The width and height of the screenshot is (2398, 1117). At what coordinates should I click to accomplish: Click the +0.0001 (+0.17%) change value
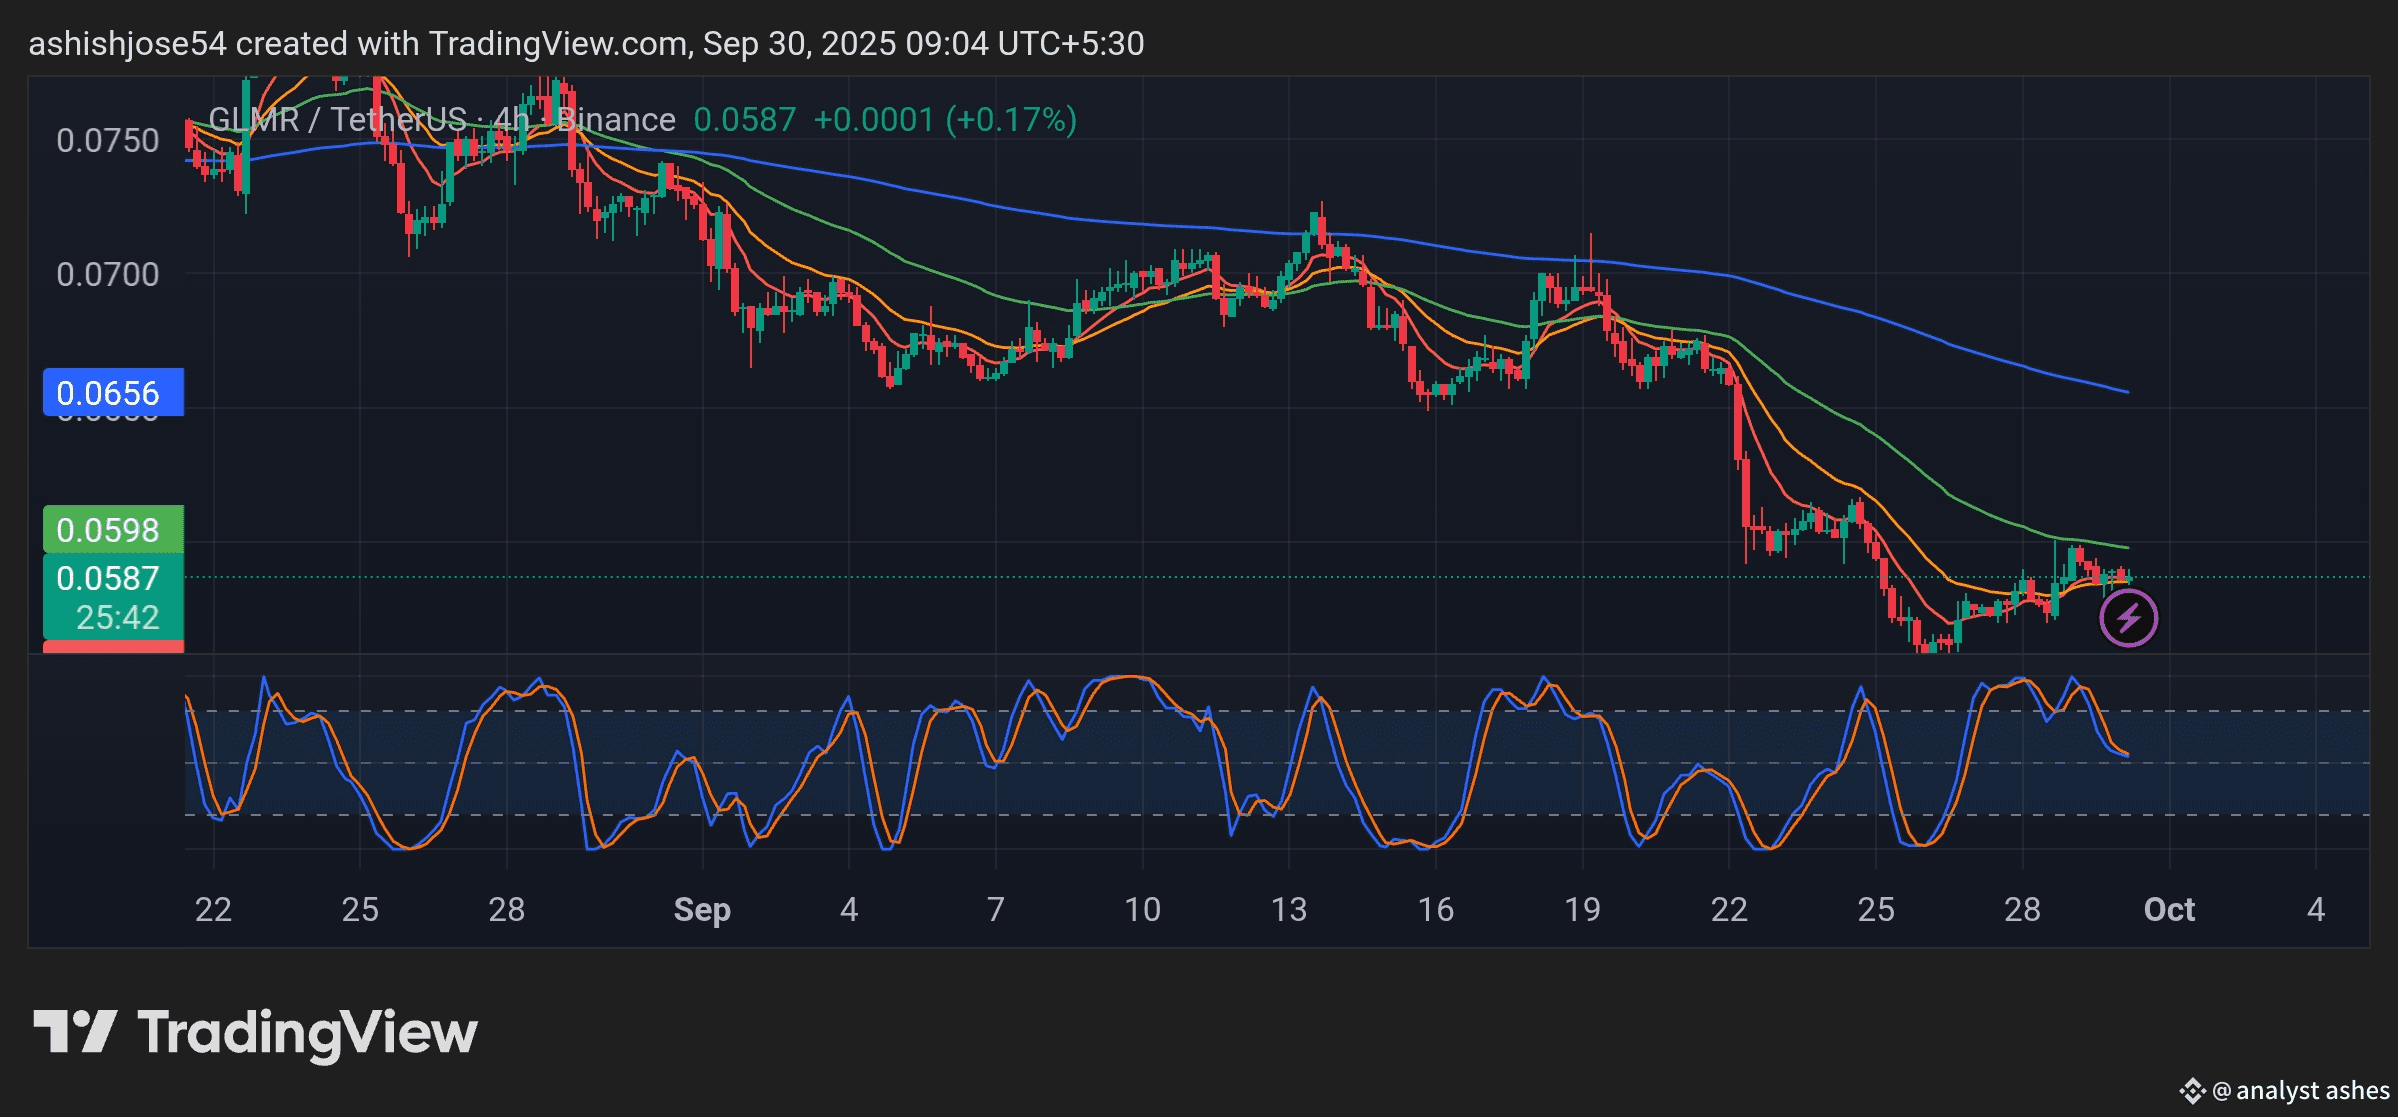click(944, 120)
